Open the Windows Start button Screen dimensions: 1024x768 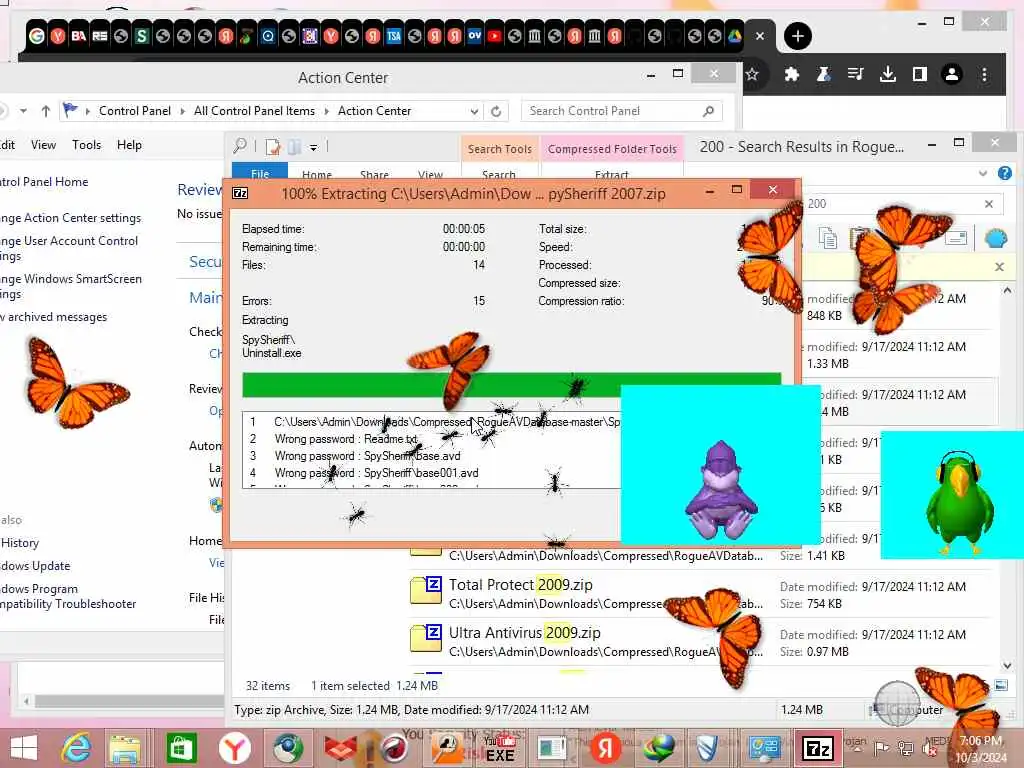tap(24, 748)
